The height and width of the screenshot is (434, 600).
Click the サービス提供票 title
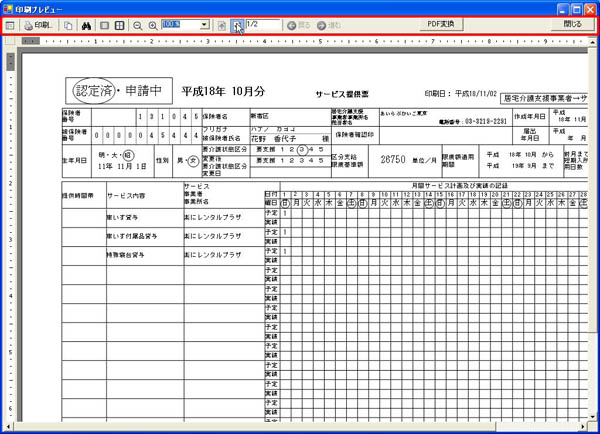[x=342, y=94]
